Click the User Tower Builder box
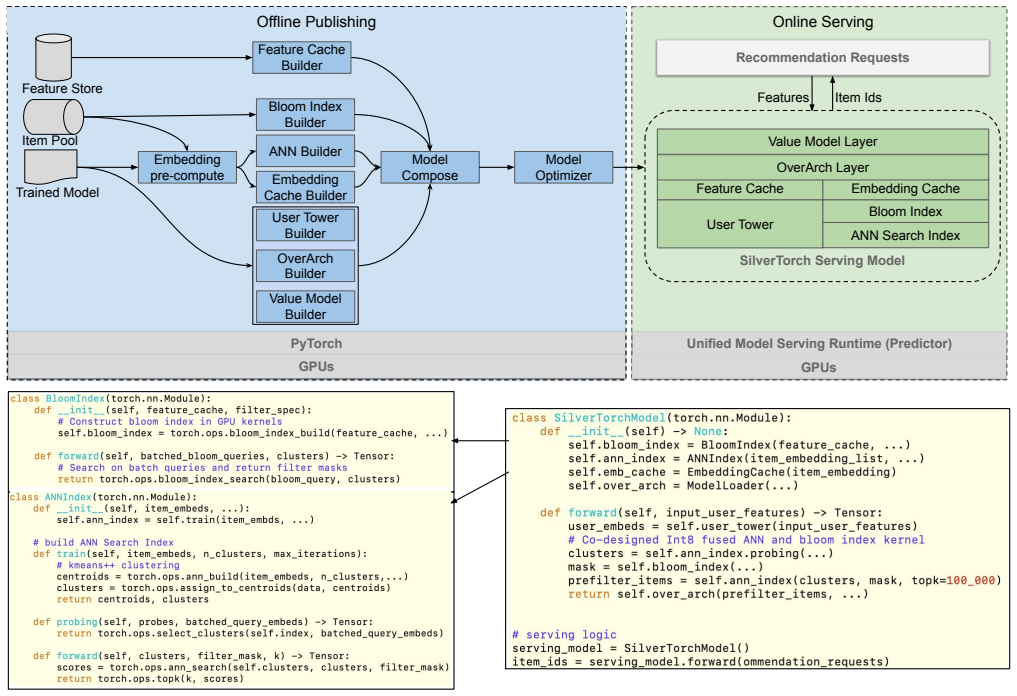Viewport: 1017px width, 696px height. click(x=305, y=225)
